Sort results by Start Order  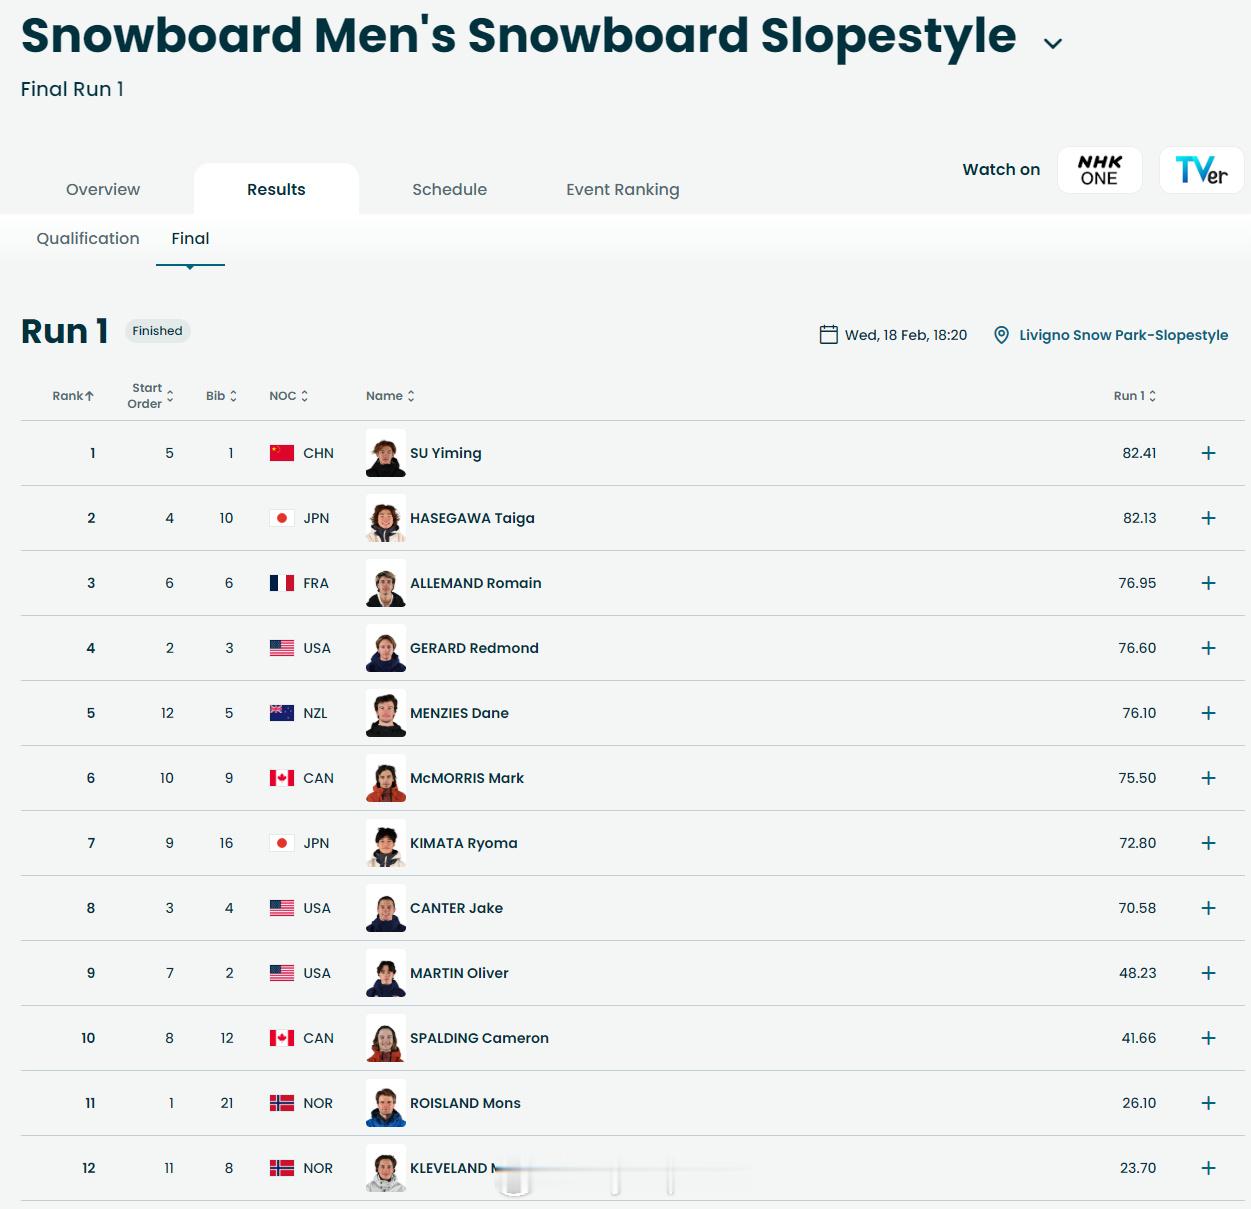[150, 396]
